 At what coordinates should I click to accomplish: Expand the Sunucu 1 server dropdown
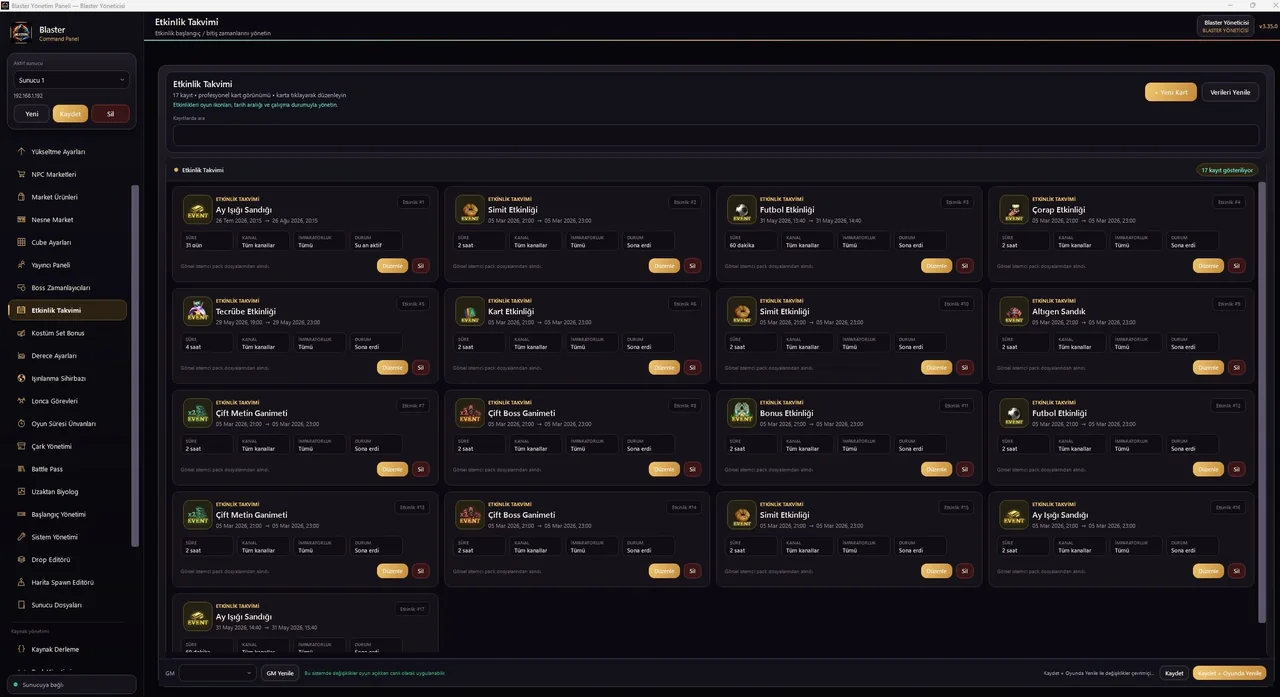71,80
